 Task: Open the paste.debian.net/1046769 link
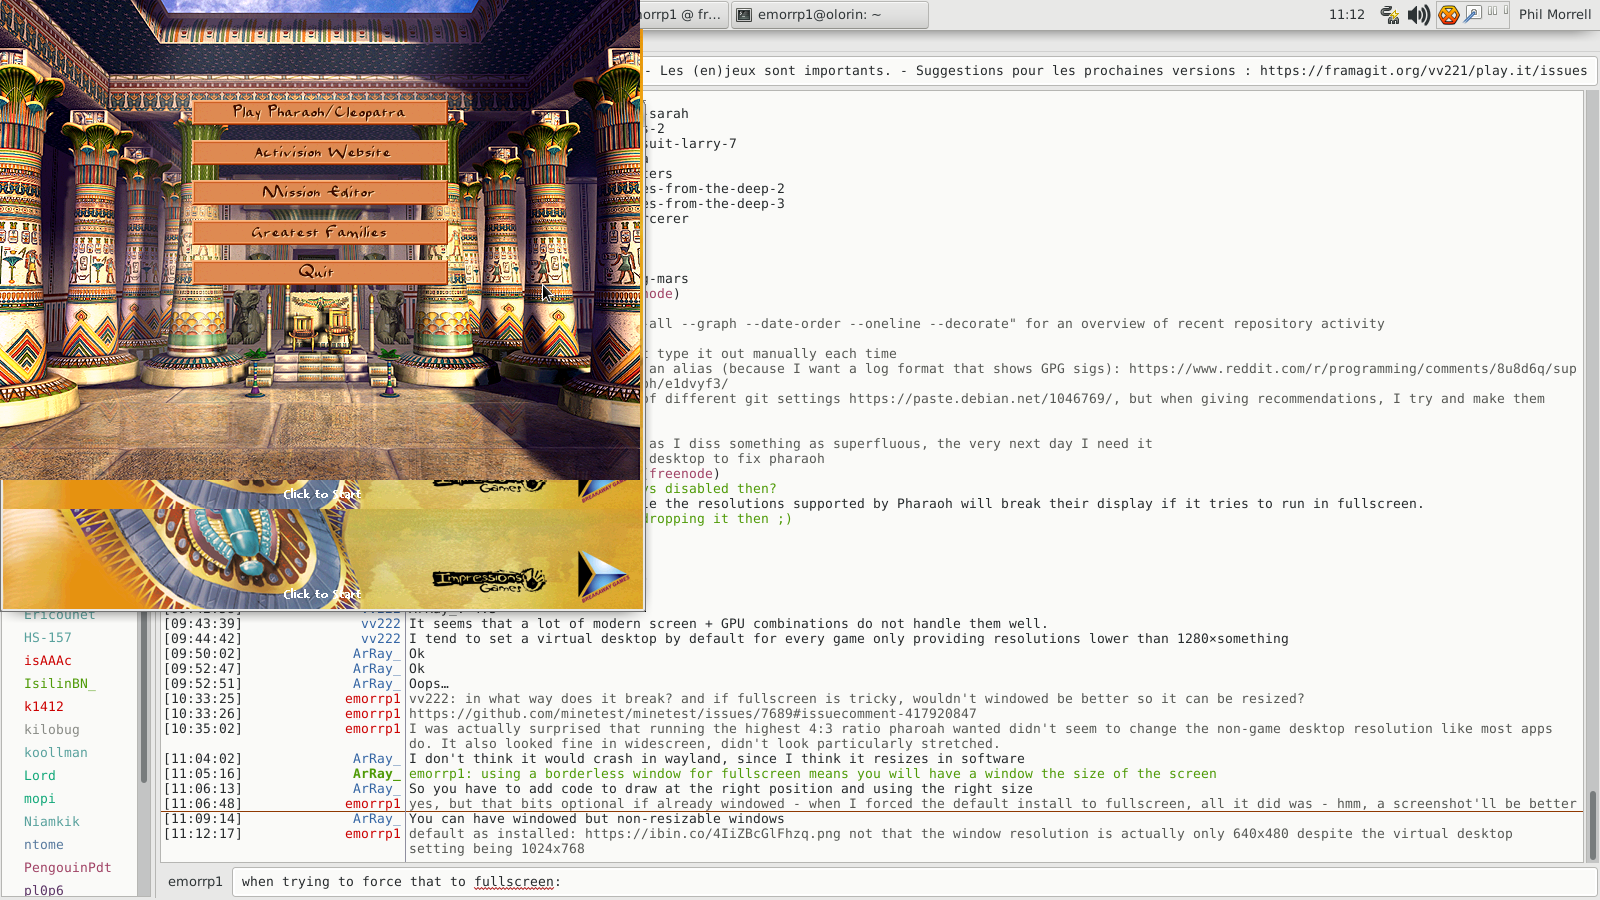click(980, 399)
